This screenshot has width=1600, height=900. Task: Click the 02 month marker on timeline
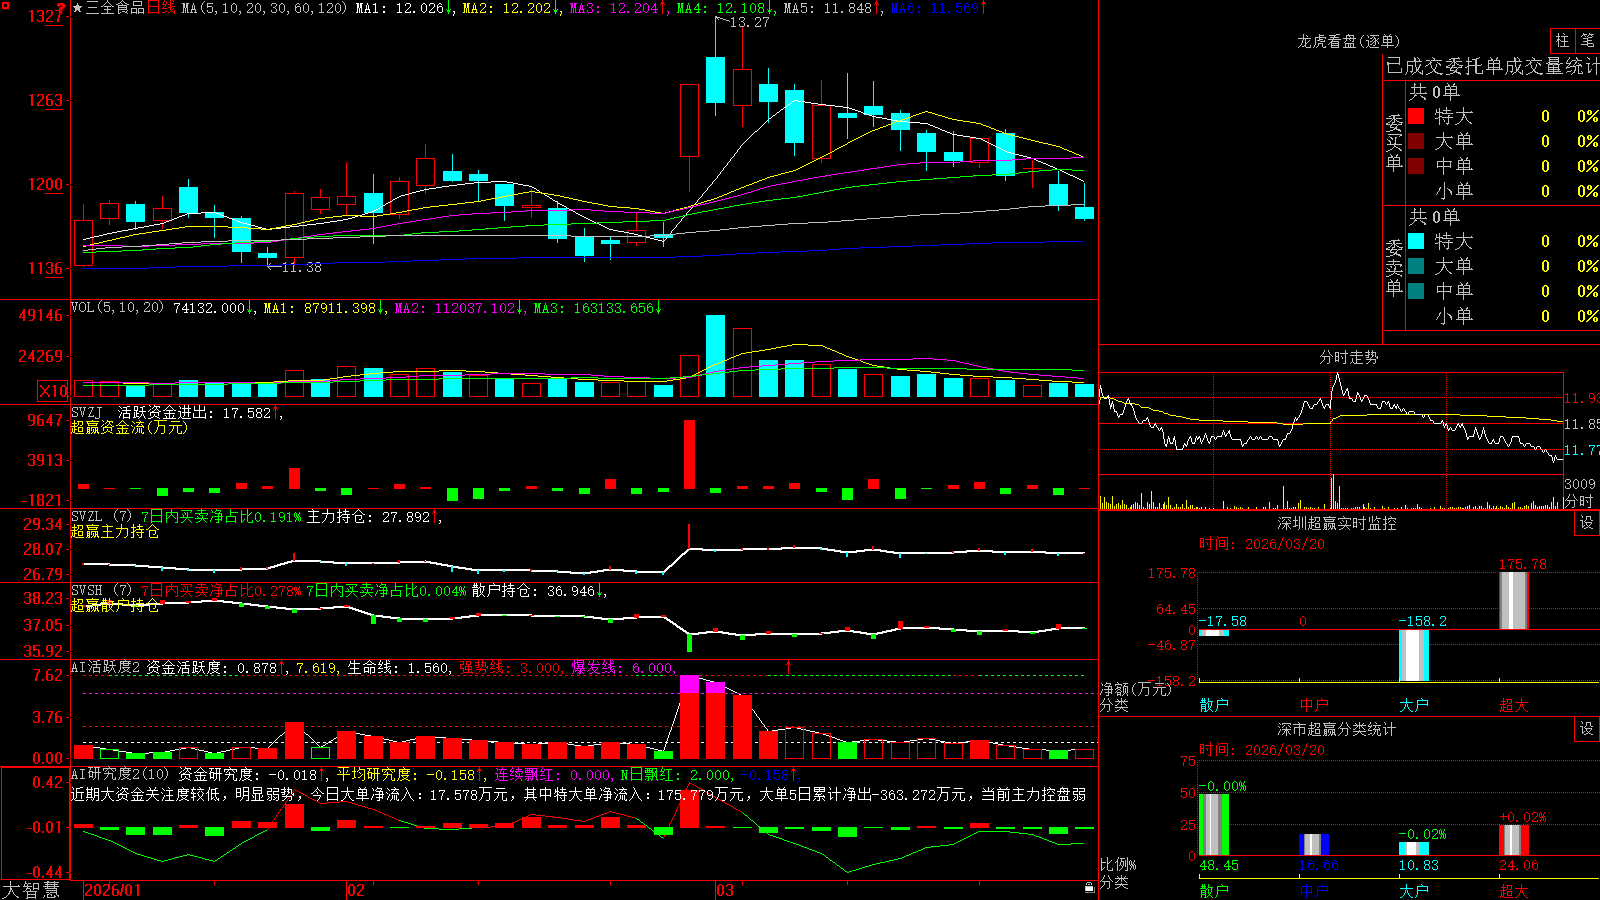click(356, 890)
